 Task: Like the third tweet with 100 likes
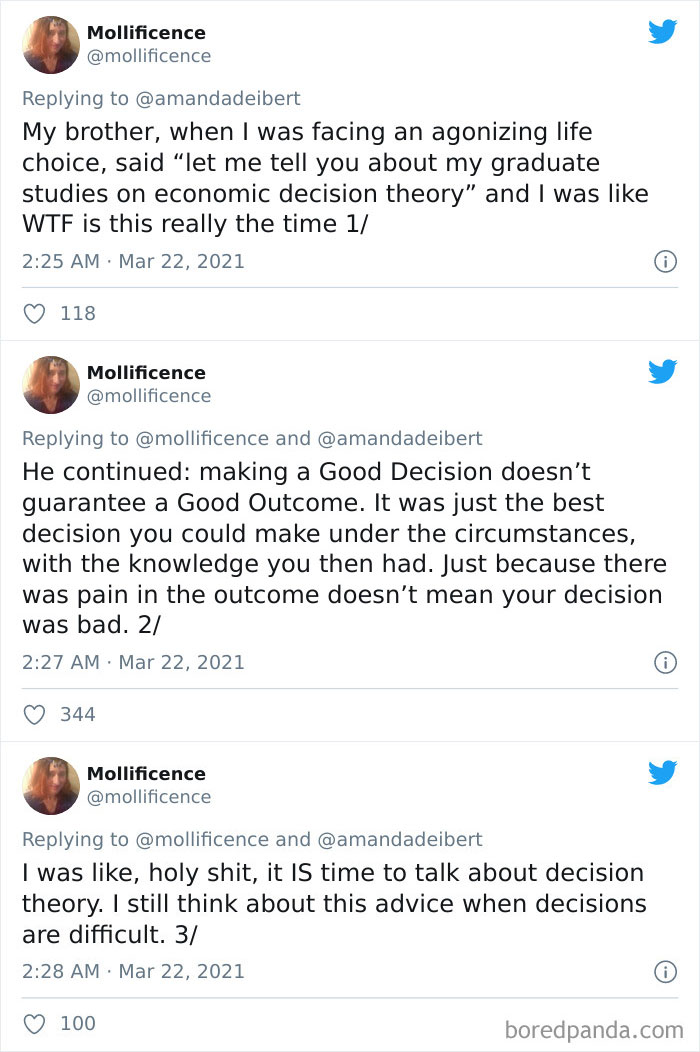point(34,1023)
